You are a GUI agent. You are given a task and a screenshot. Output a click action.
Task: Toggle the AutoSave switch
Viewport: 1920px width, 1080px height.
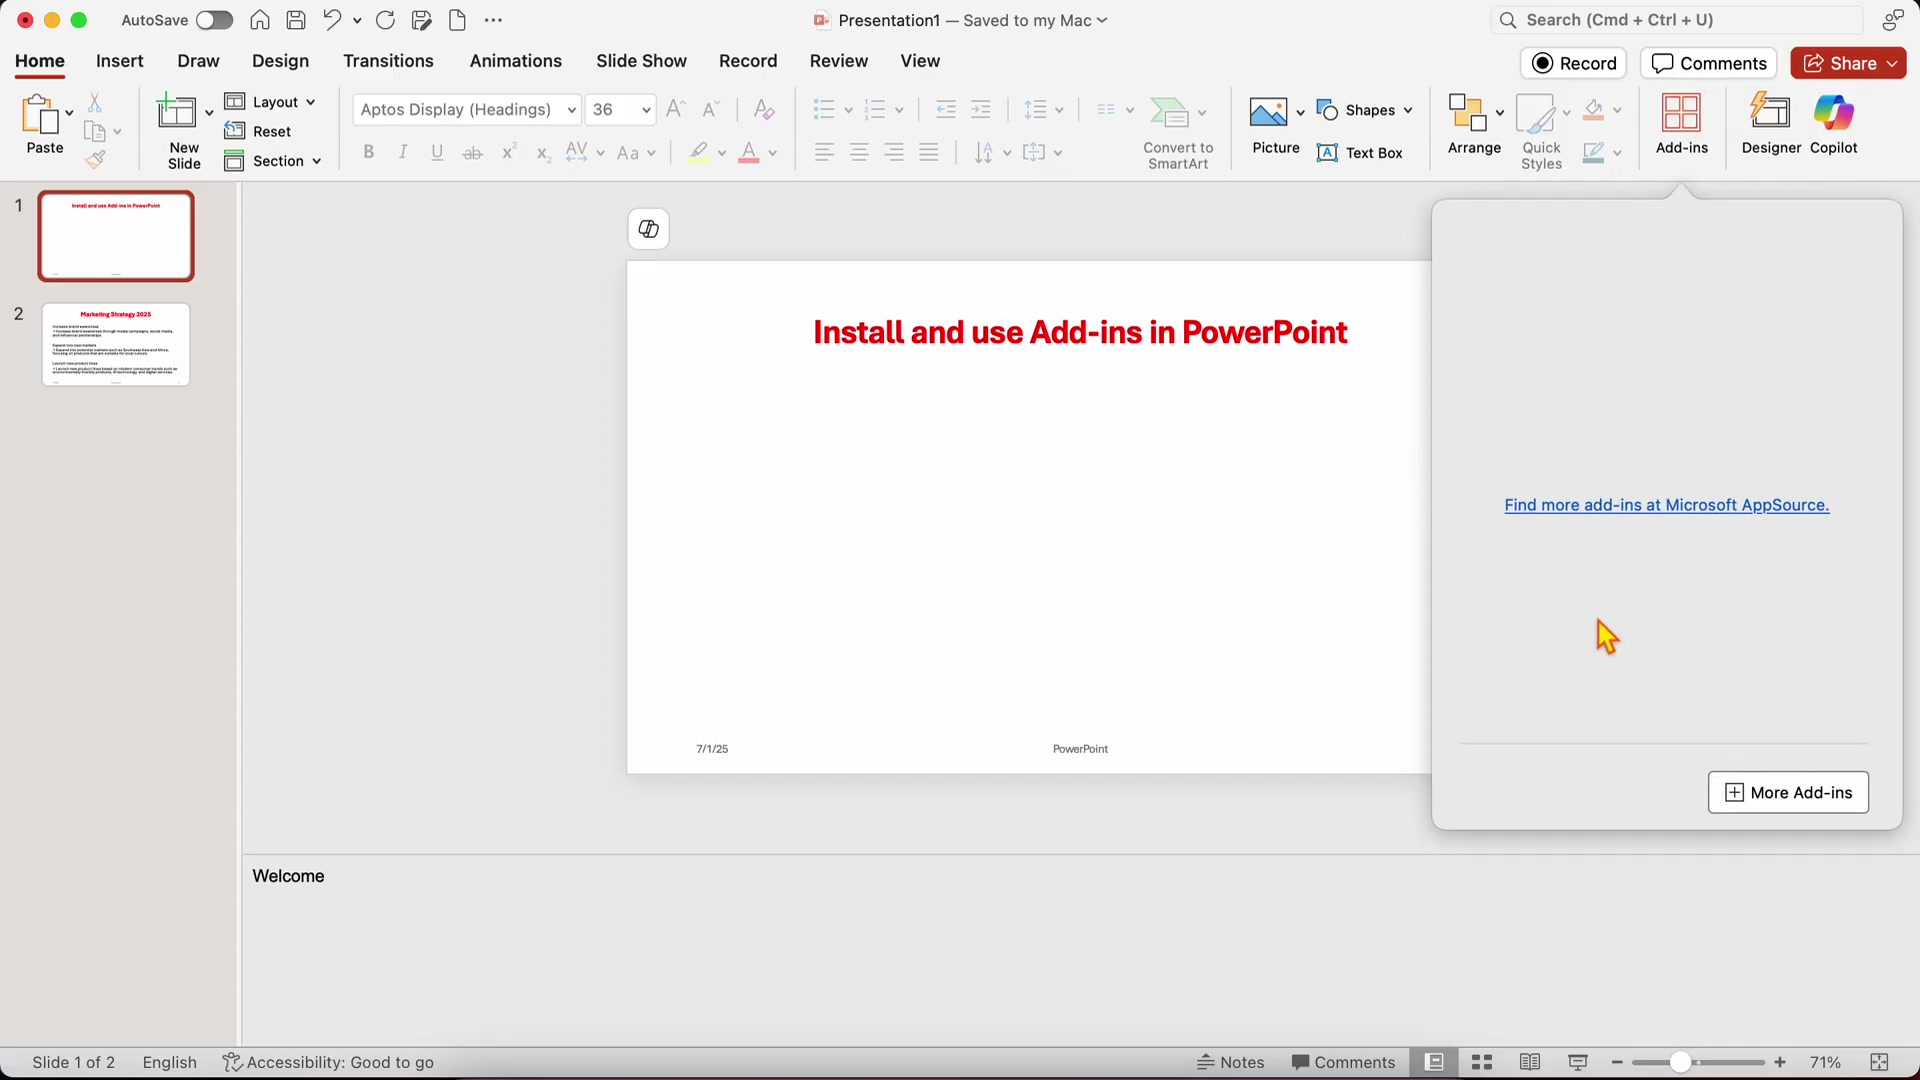[214, 20]
